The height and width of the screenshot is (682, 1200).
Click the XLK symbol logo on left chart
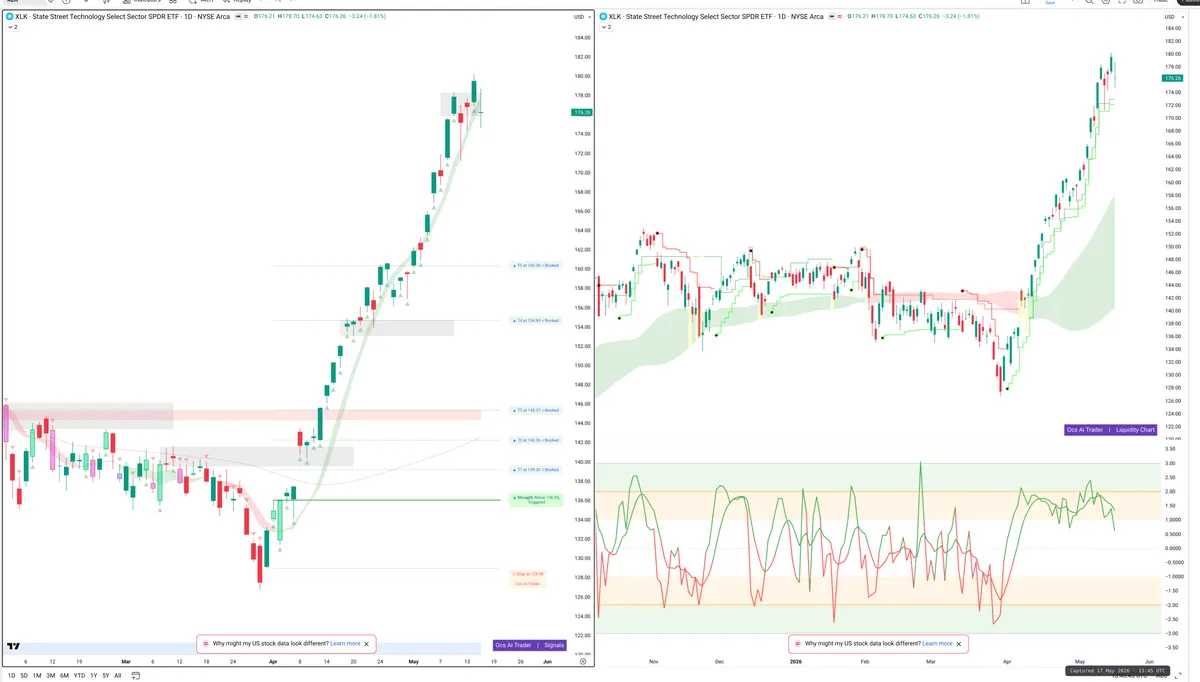pyautogui.click(x=9, y=17)
